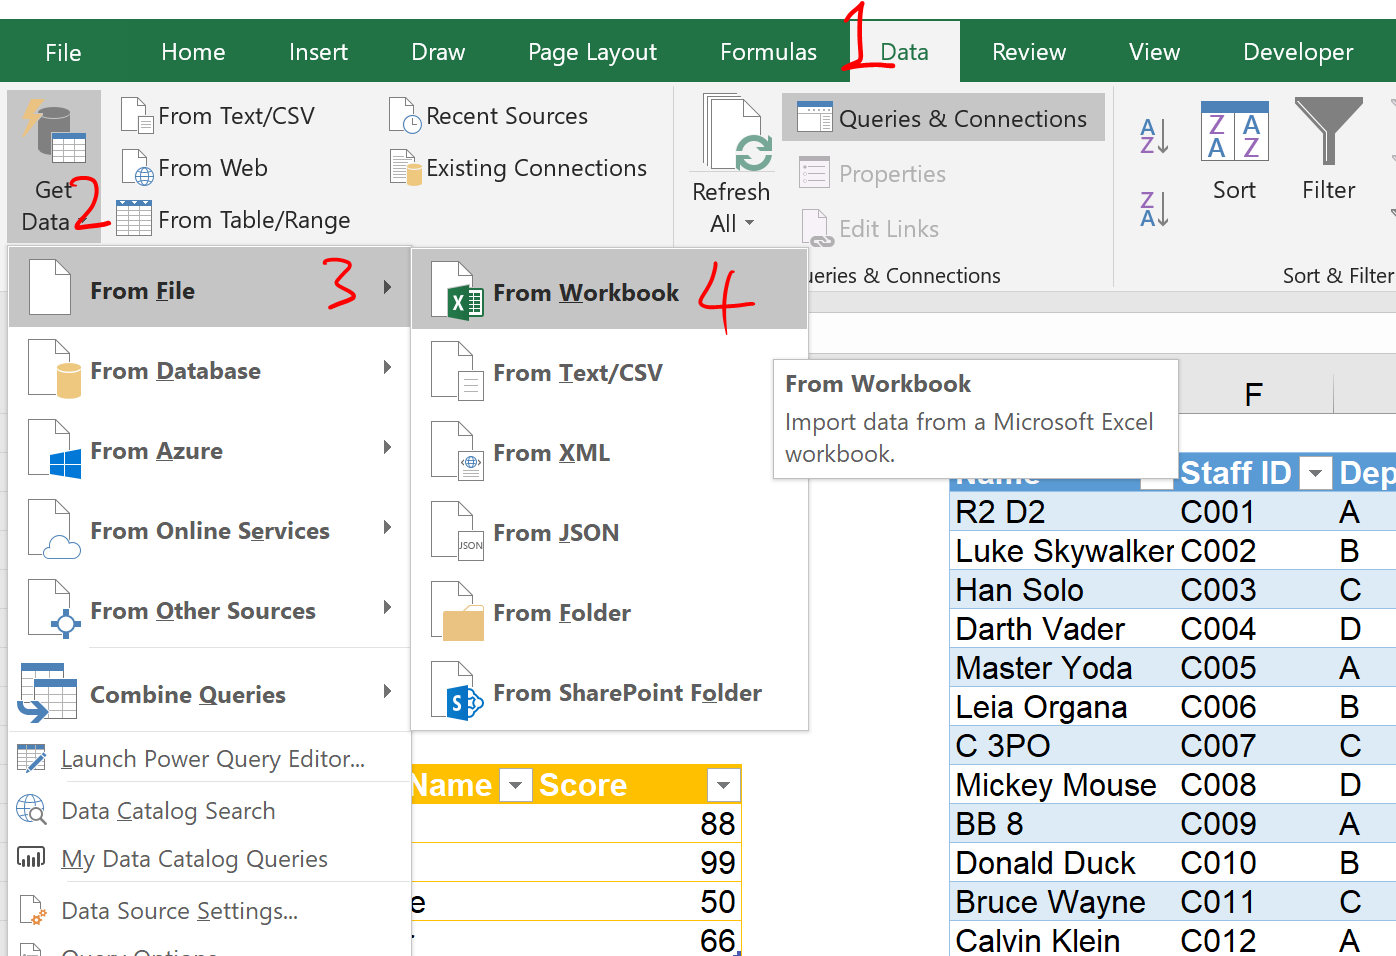Switch to the Formulas tab
The height and width of the screenshot is (956, 1396).
click(x=768, y=52)
